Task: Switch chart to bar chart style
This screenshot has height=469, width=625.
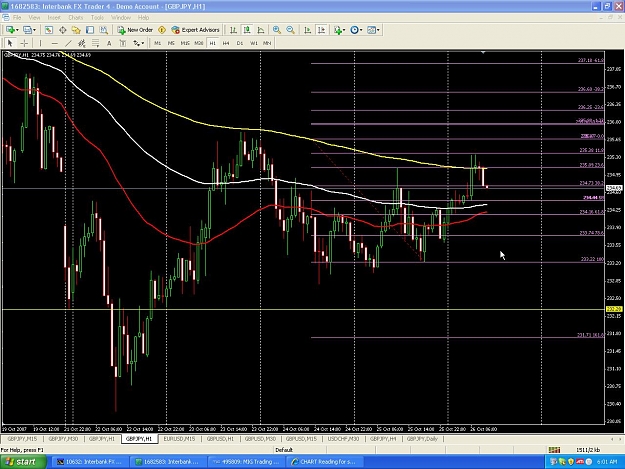Action: 234,30
